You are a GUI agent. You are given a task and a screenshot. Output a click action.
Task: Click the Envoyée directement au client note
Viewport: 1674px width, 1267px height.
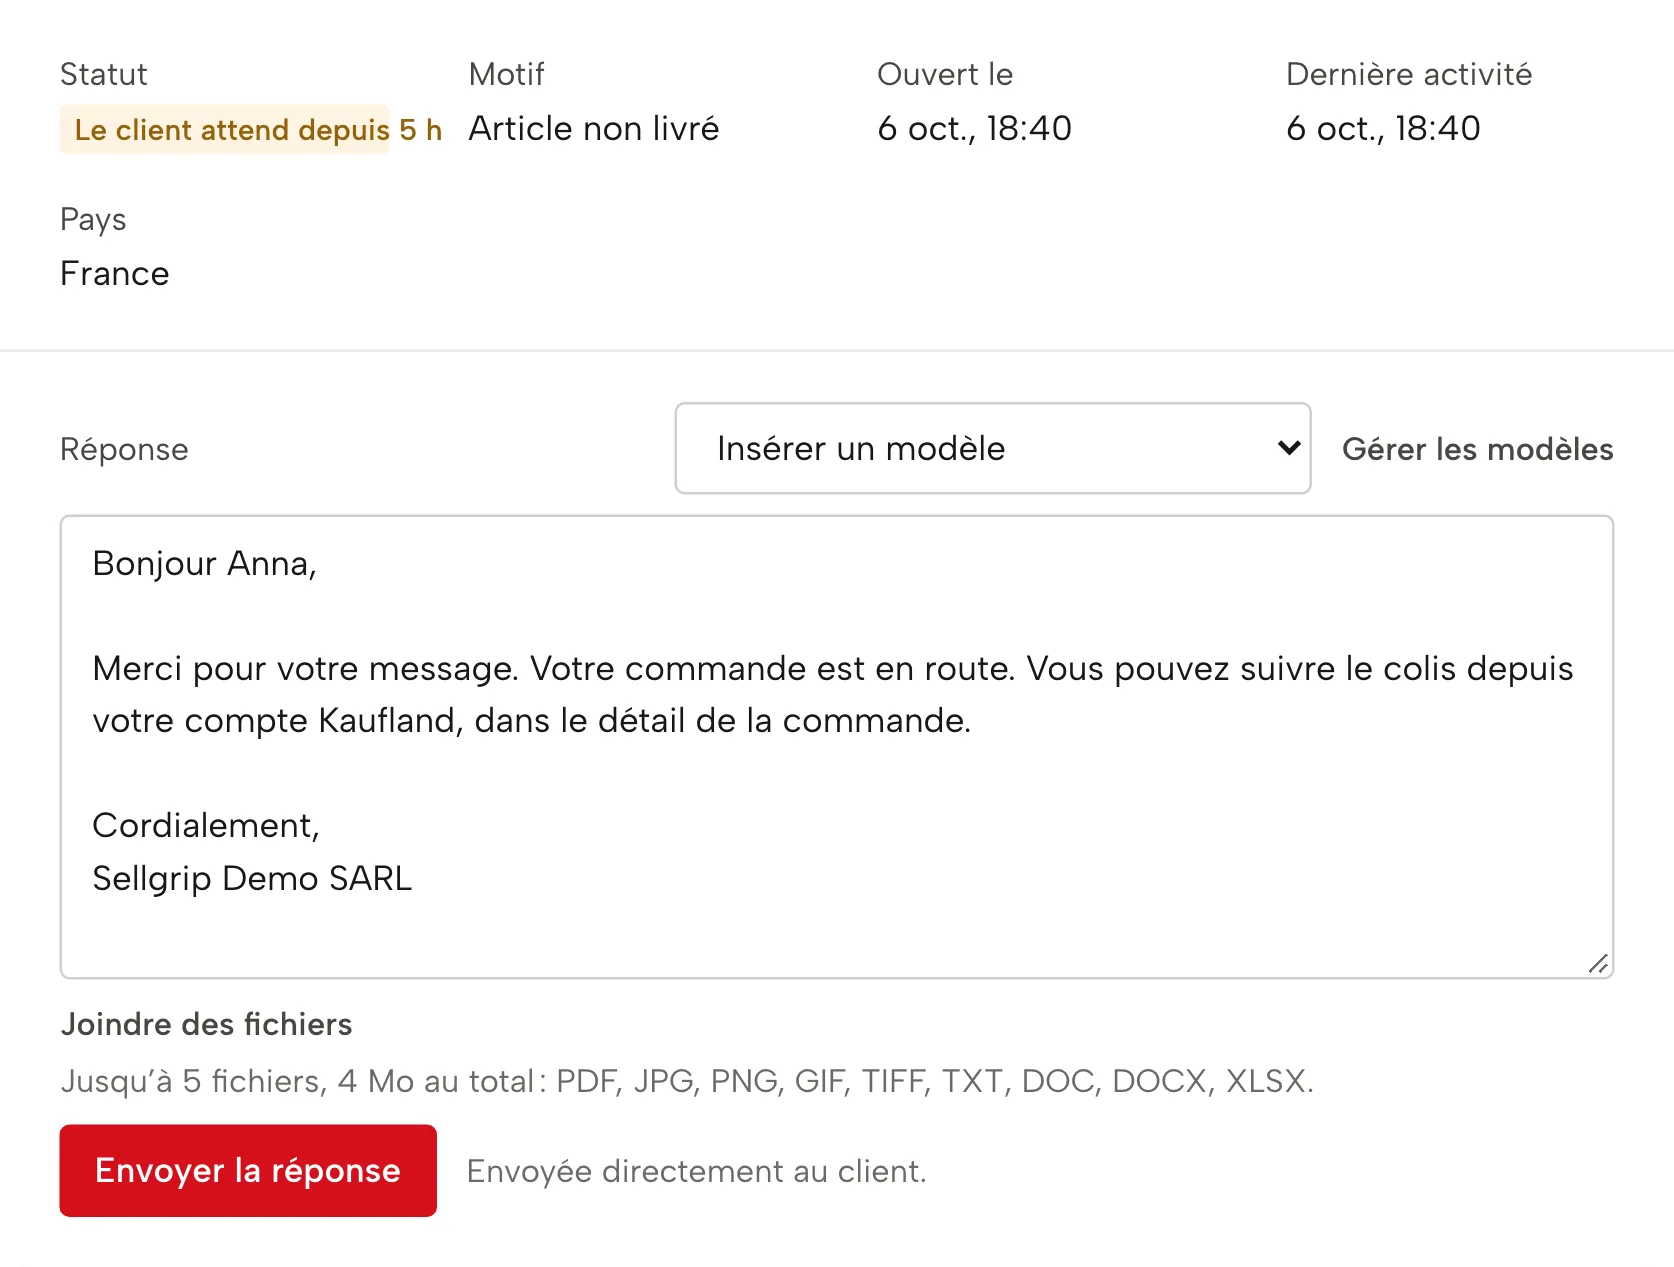point(697,1171)
